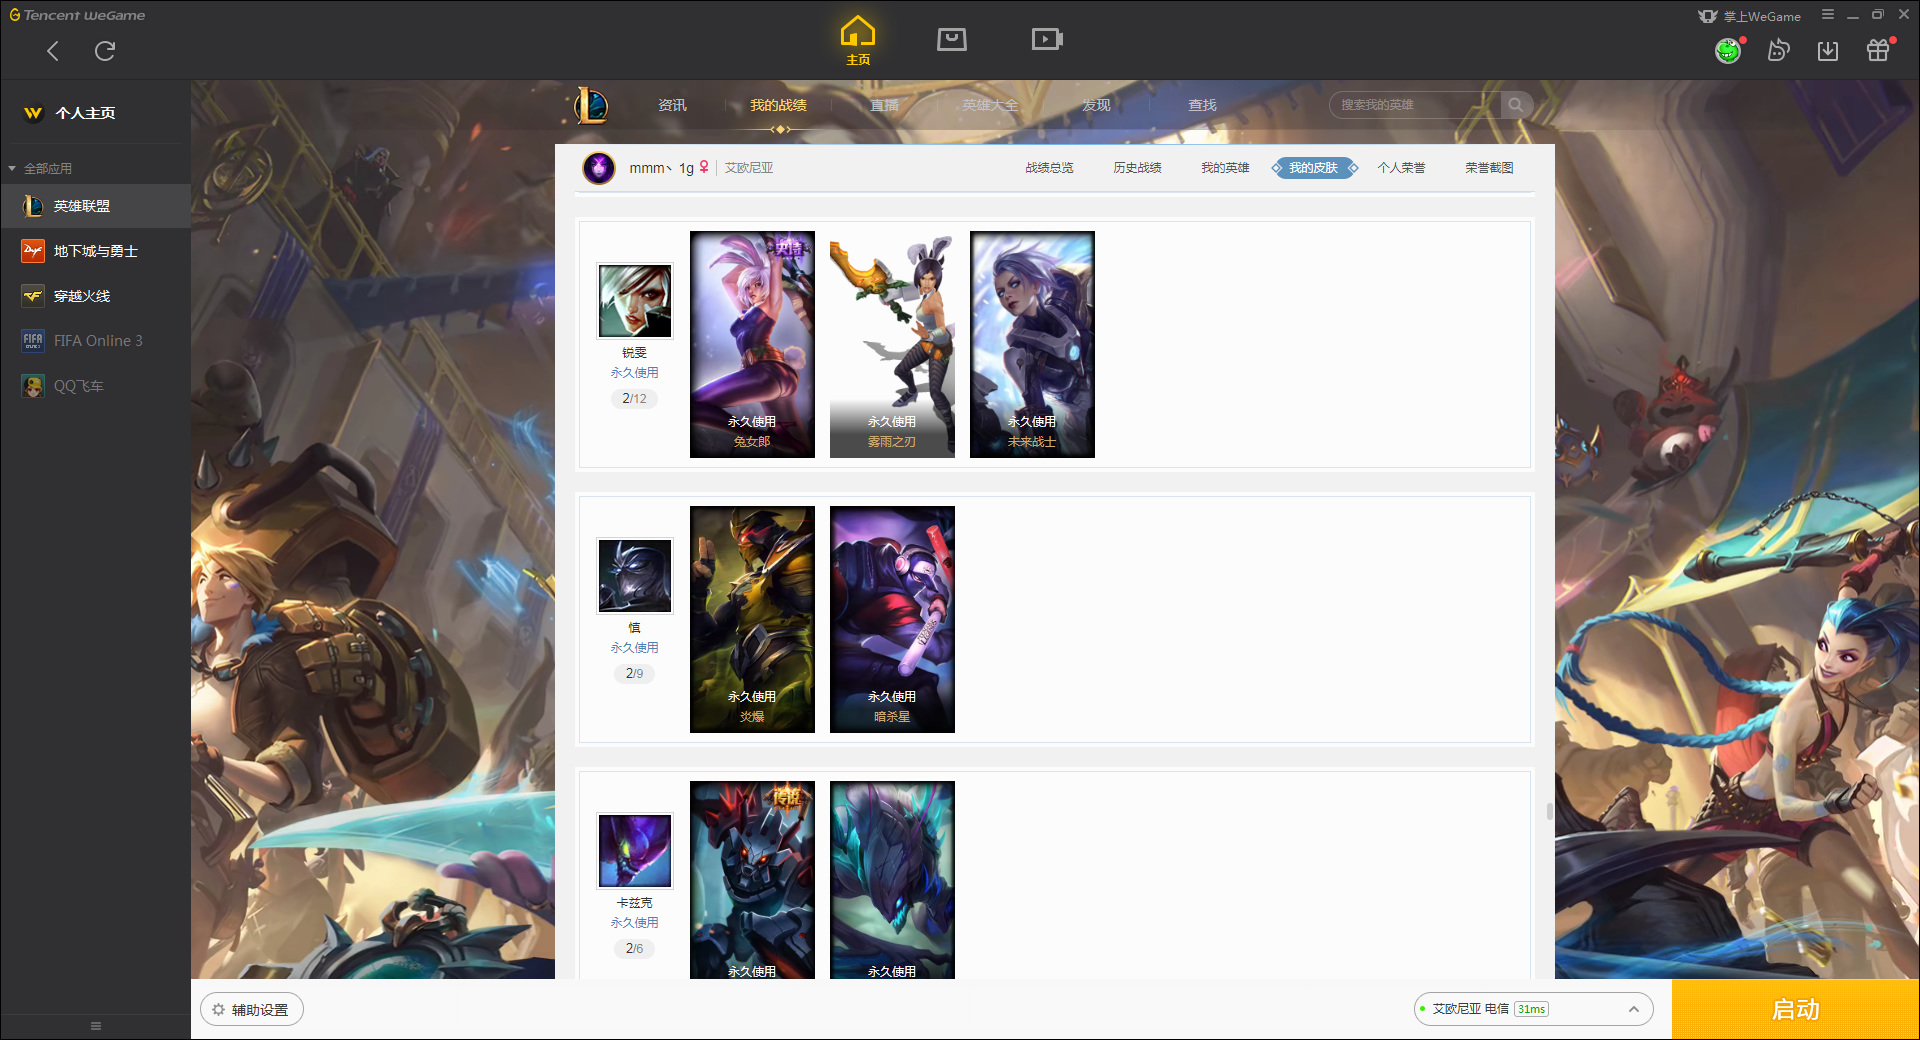Open the 直播 live tab
The width and height of the screenshot is (1920, 1040).
tap(884, 105)
